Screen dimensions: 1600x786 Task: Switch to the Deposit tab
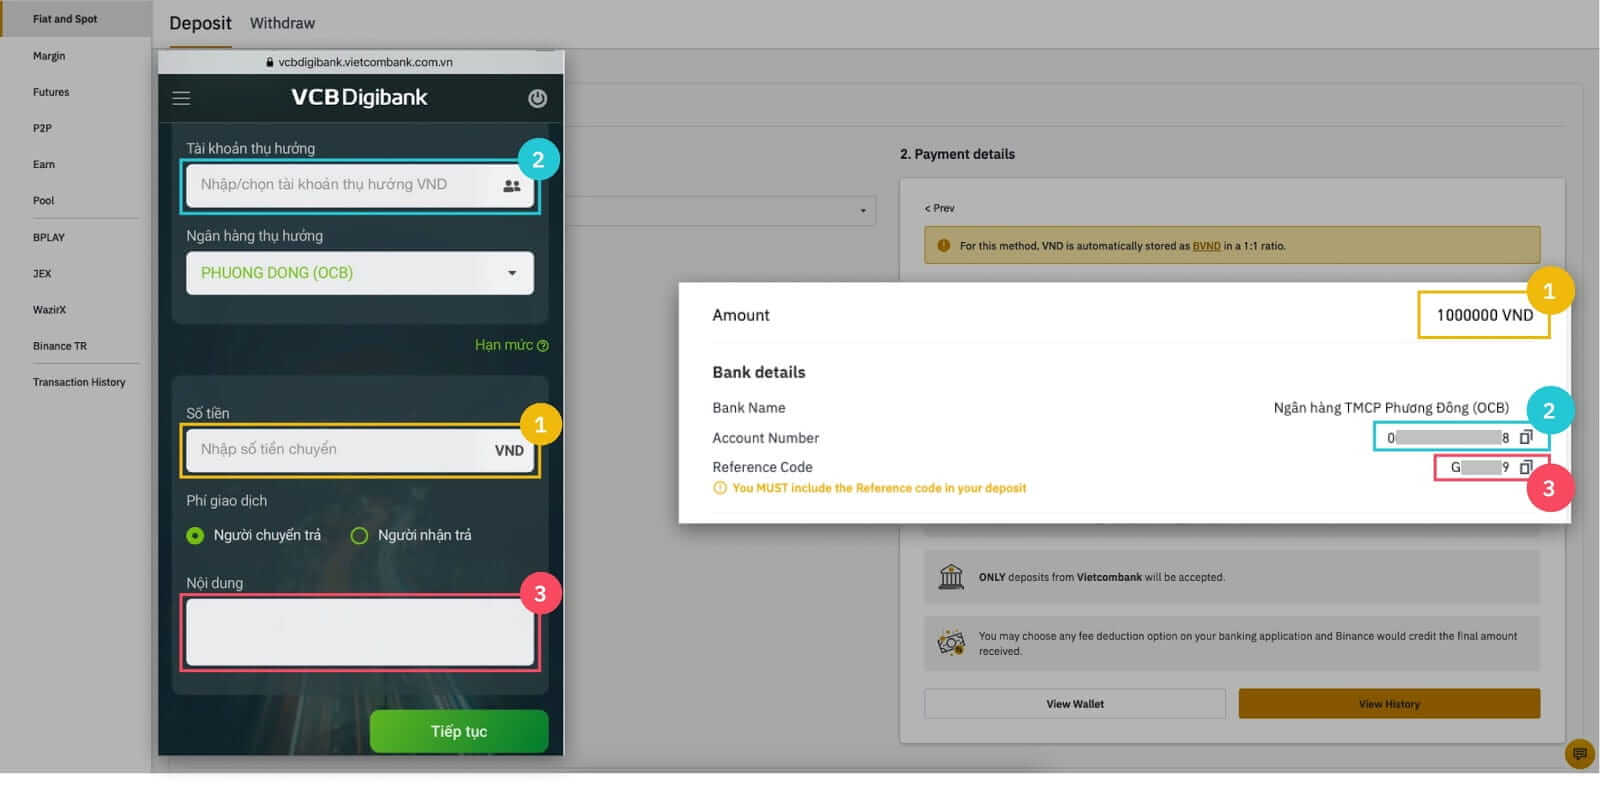(x=200, y=23)
